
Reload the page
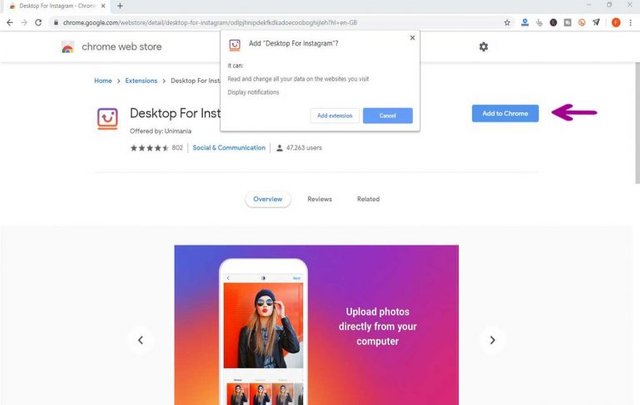(x=38, y=22)
